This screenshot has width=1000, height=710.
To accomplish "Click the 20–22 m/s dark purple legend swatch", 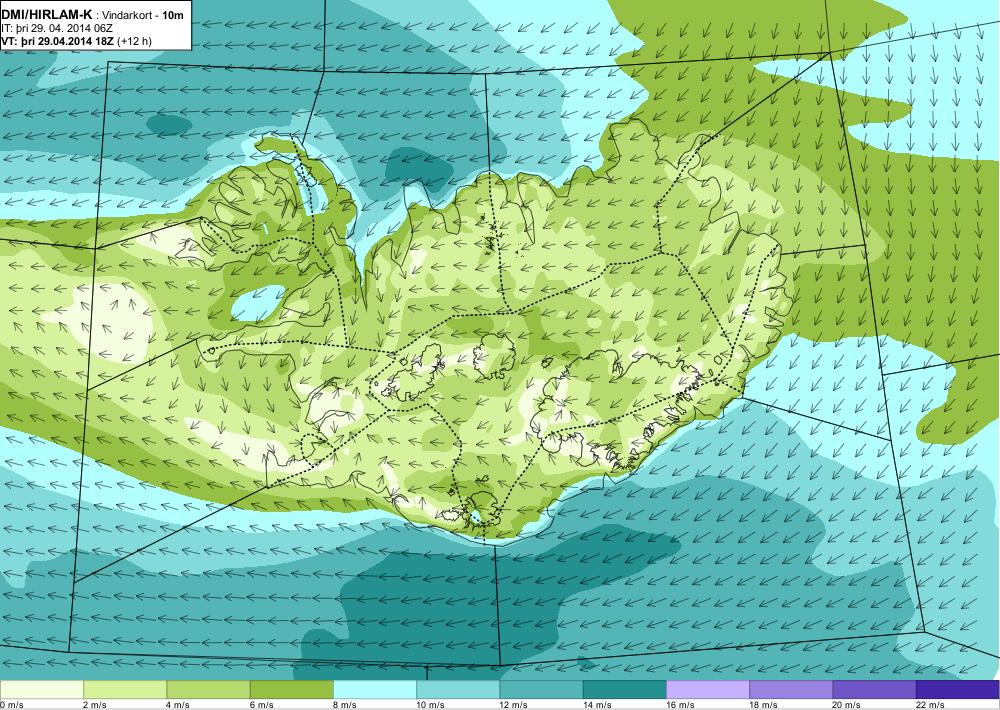I will pyautogui.click(x=874, y=690).
